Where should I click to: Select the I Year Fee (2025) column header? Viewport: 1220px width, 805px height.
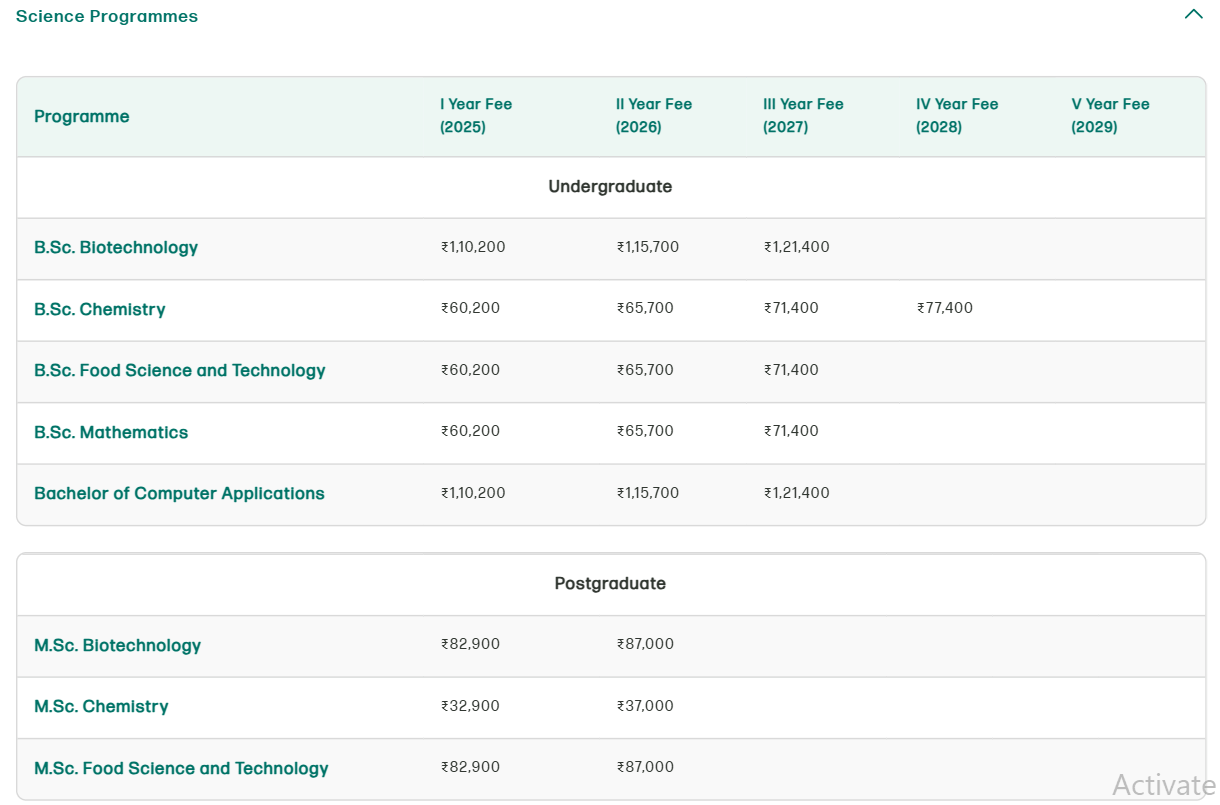(x=477, y=115)
